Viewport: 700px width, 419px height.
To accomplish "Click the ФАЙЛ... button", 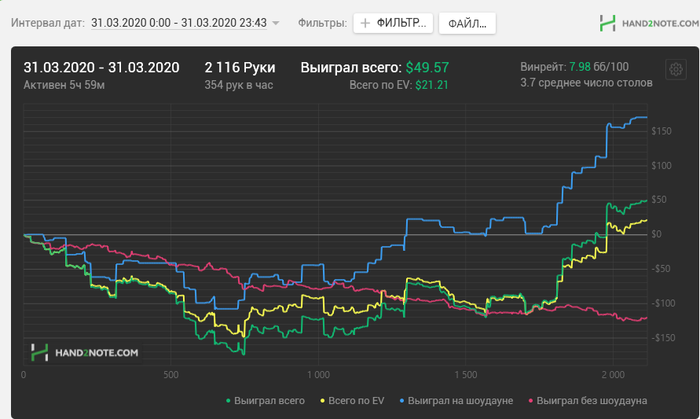I will [467, 24].
